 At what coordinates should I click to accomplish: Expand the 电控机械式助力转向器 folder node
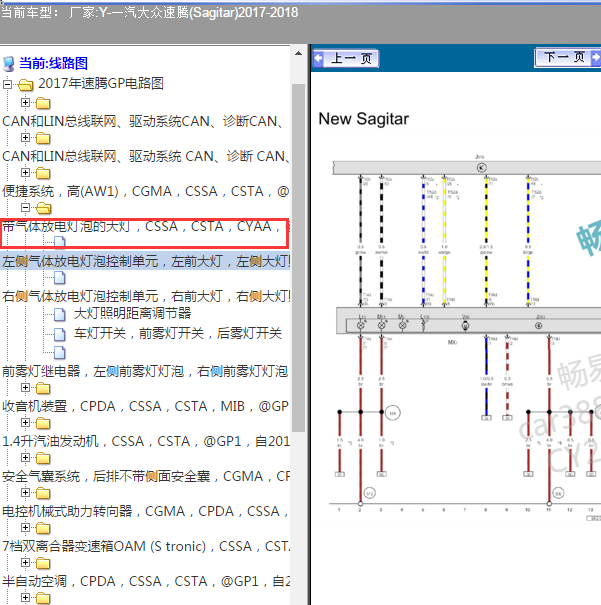(25, 493)
